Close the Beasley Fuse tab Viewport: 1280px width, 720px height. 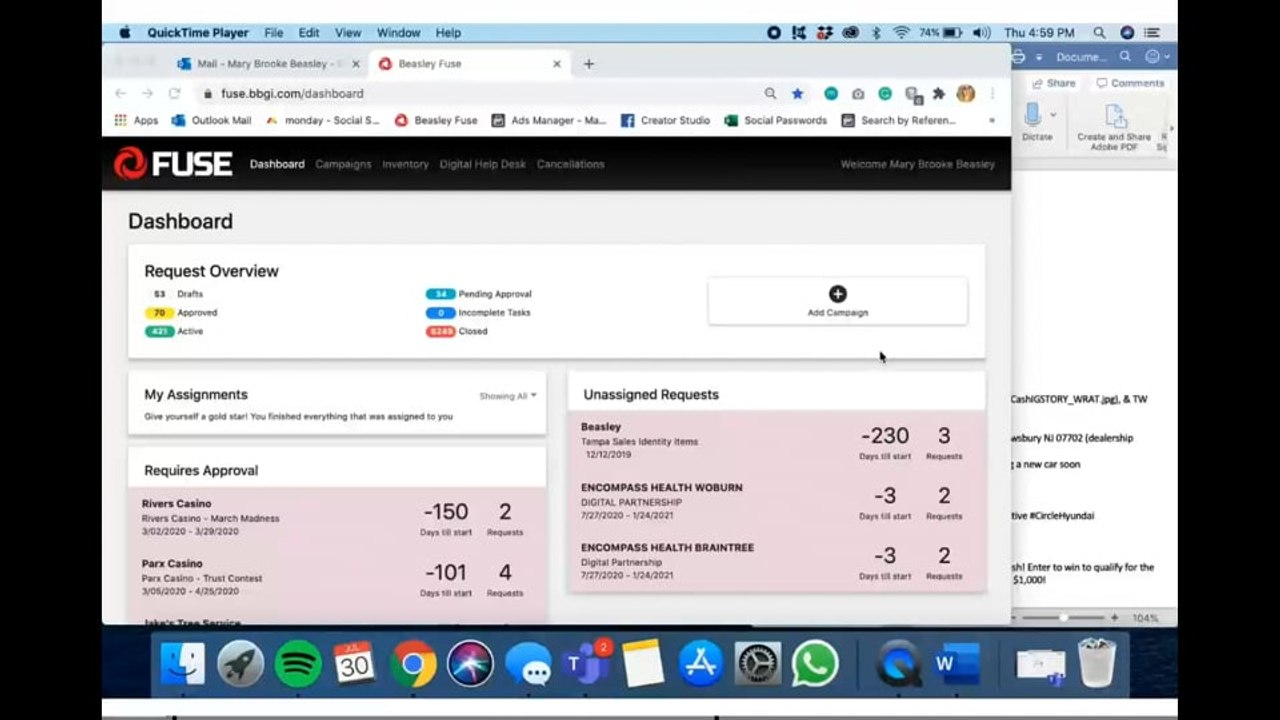[557, 64]
